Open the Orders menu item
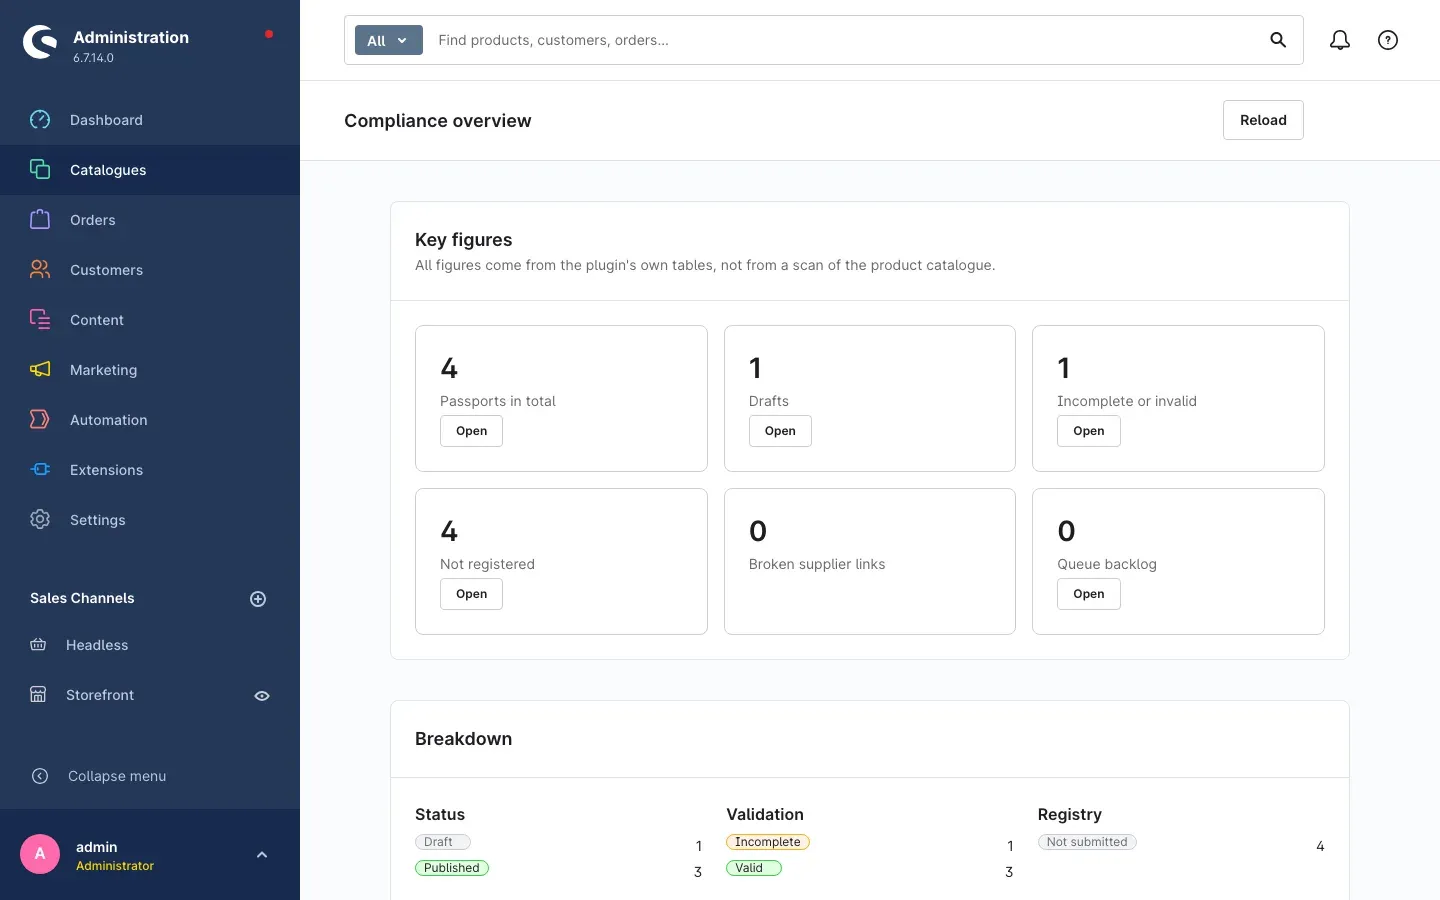The image size is (1440, 900). [x=150, y=220]
